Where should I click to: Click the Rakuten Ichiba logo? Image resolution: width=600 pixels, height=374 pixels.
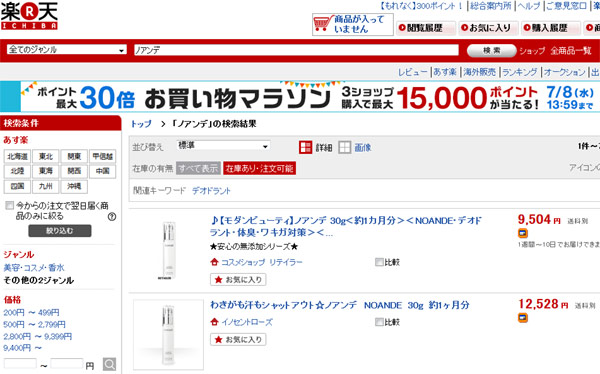click(x=29, y=16)
